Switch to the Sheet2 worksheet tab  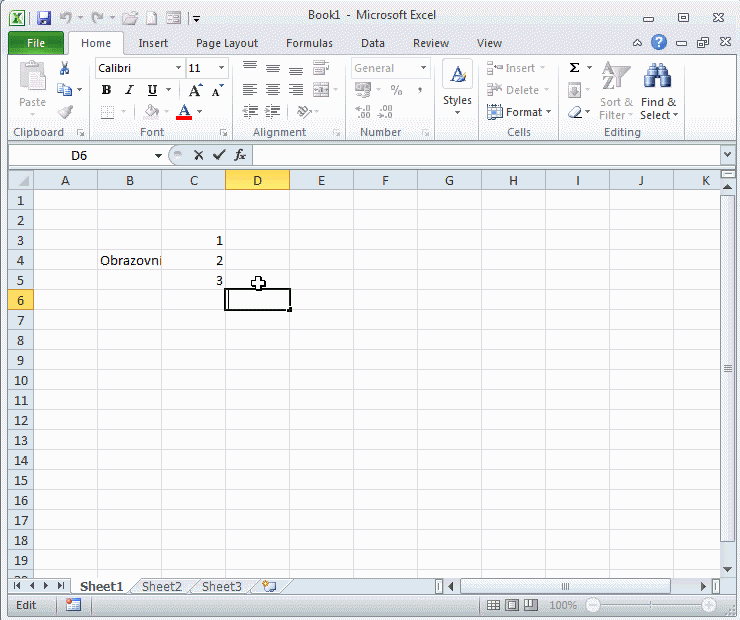(x=162, y=587)
